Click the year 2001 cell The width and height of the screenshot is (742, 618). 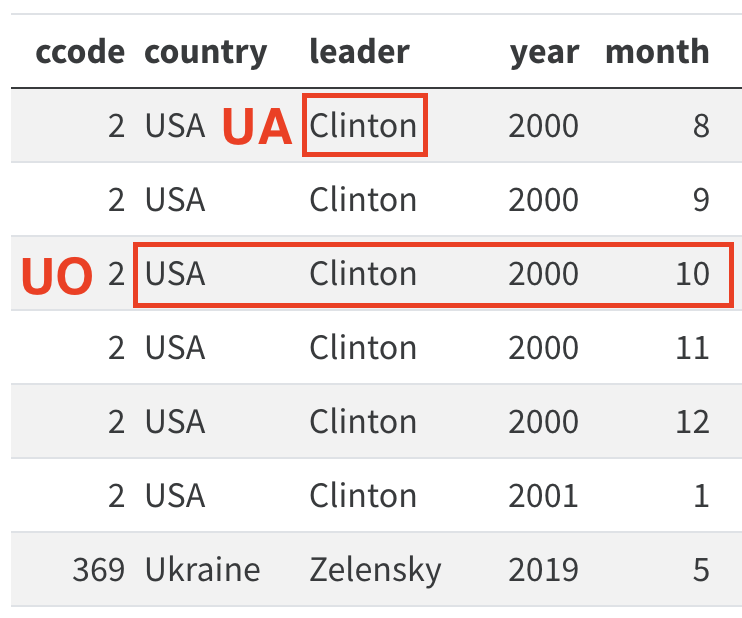pyautogui.click(x=543, y=496)
